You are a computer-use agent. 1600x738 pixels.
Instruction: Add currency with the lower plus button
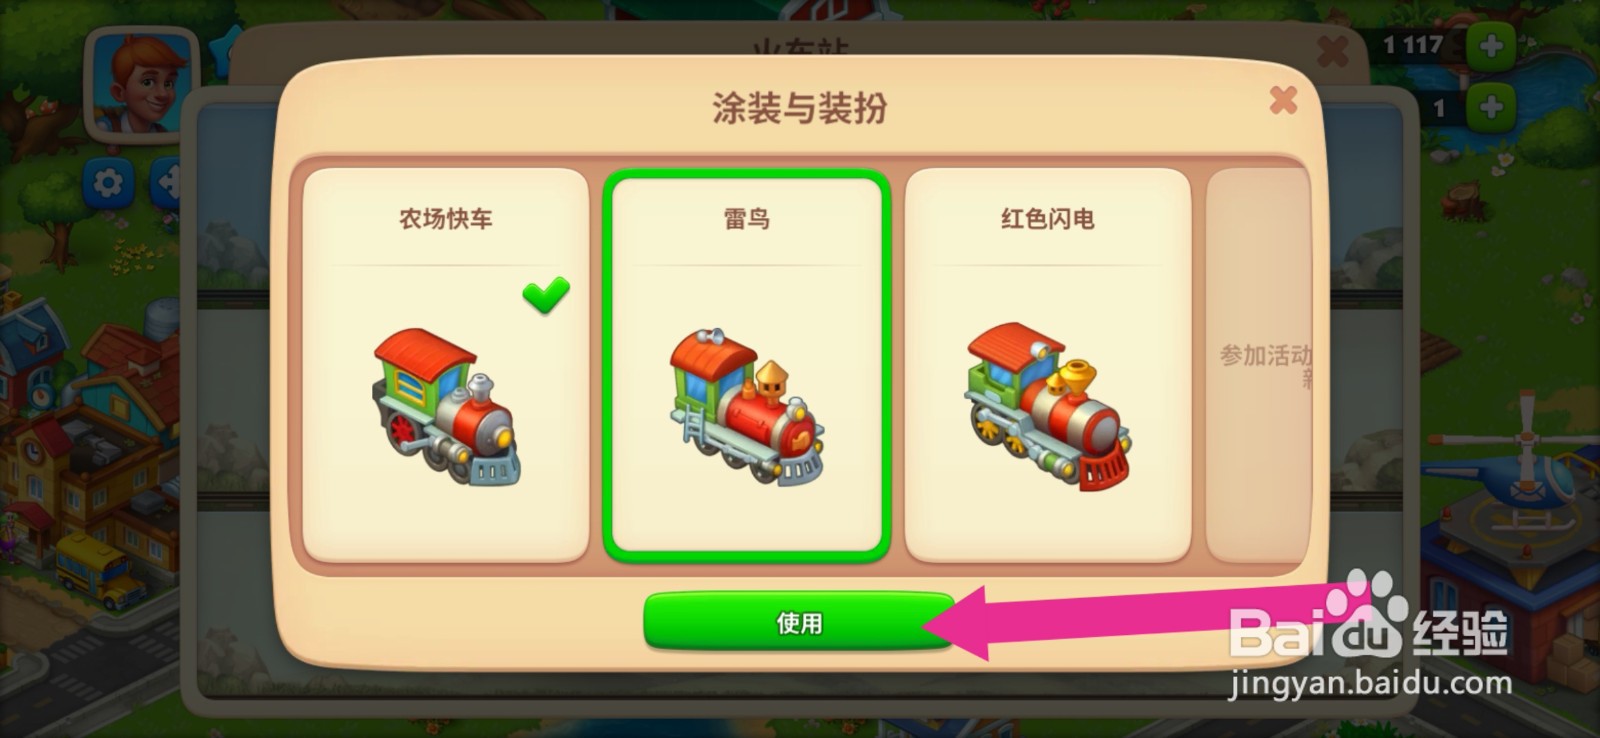coord(1490,107)
